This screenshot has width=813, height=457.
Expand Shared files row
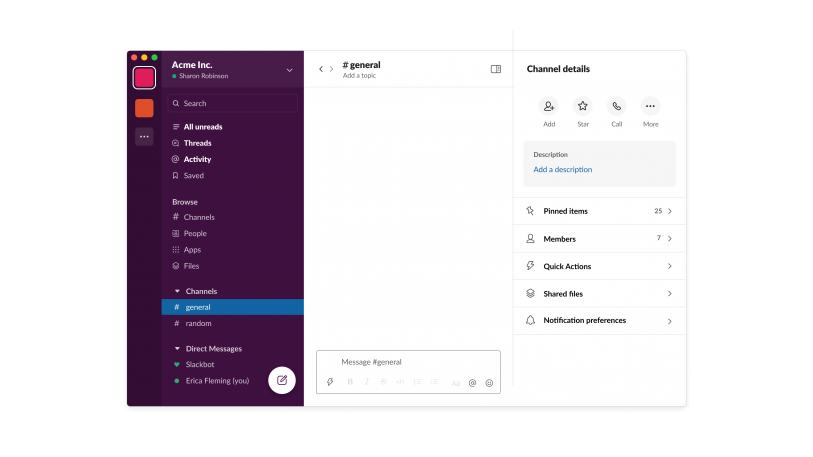pos(599,294)
